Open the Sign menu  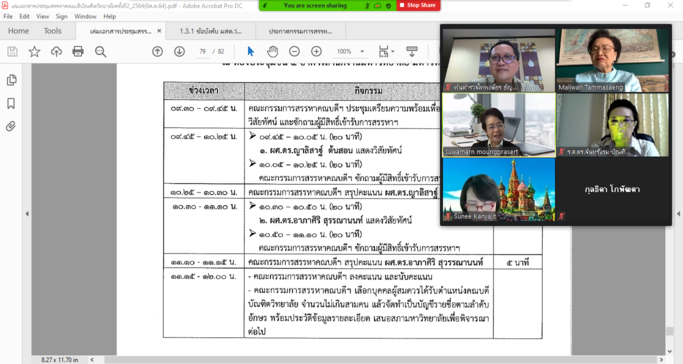[61, 17]
